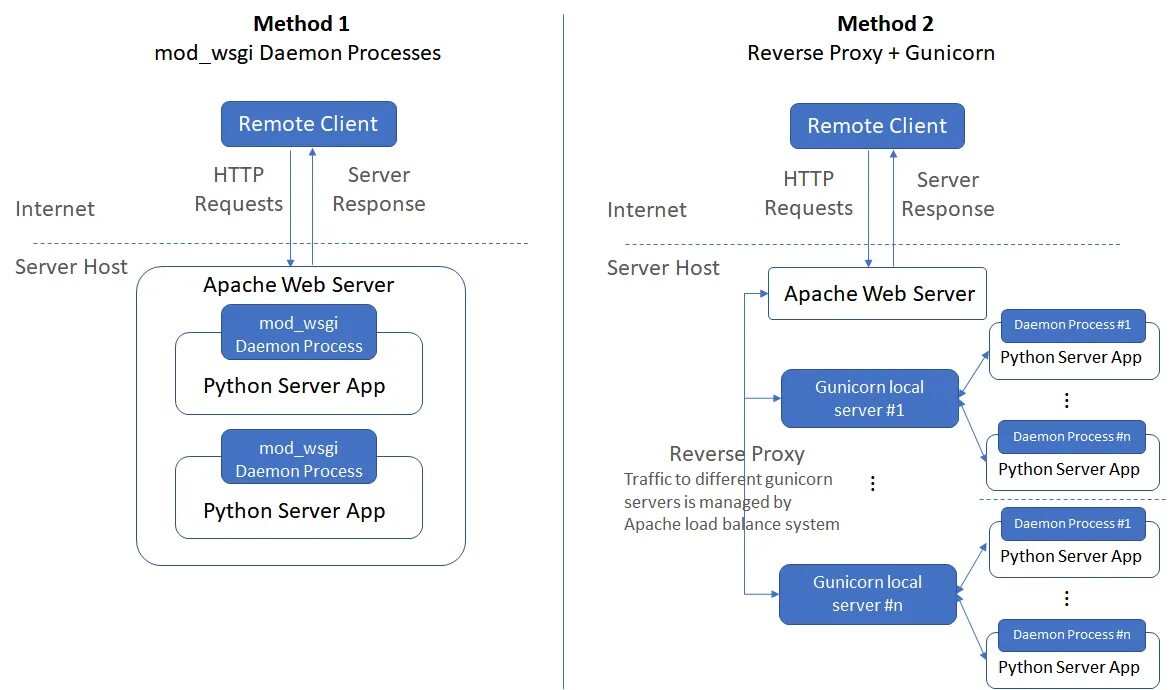Viewport: 1170px width, 690px height.
Task: Click Daemon Process #1 of Gunicorn server #n
Action: point(1073,524)
